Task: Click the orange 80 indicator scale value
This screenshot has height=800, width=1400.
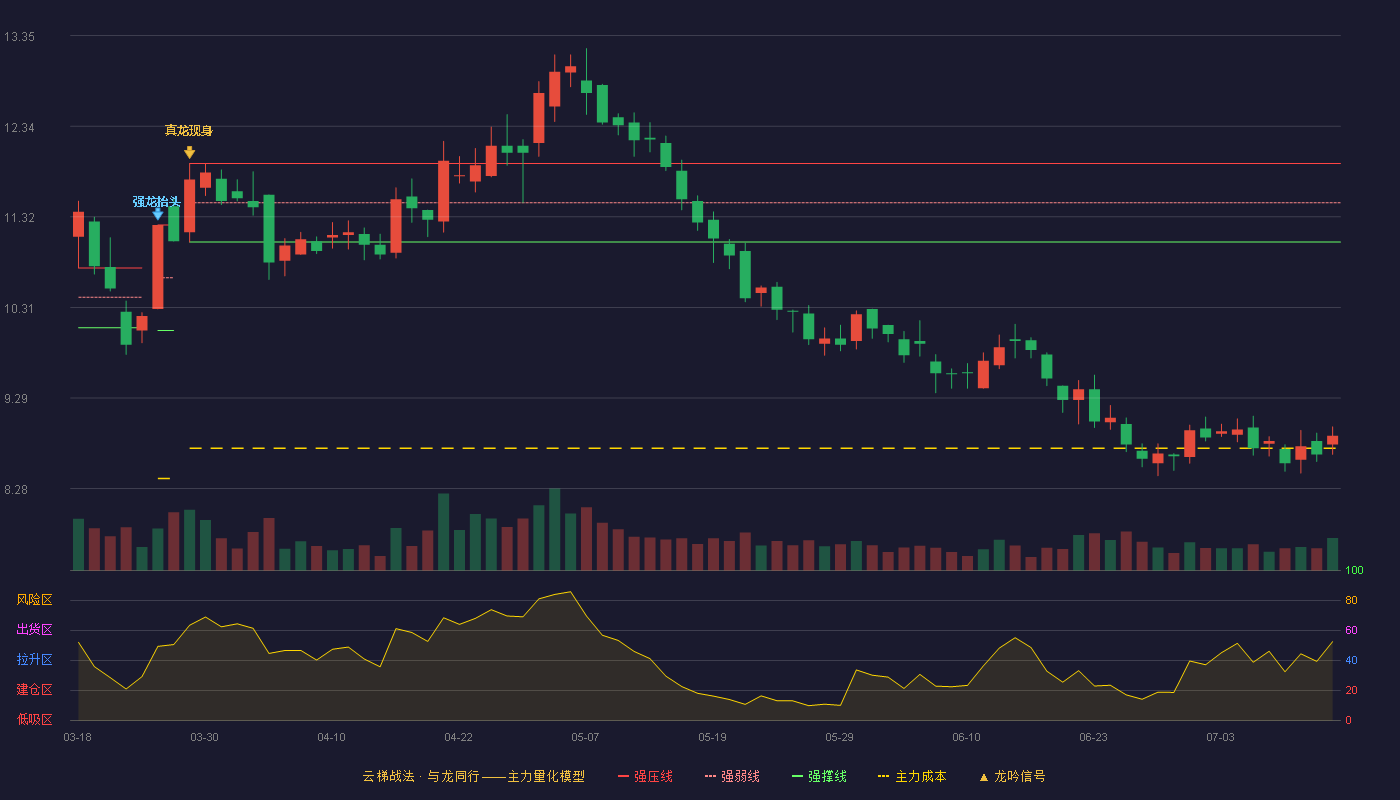Action: pos(1351,600)
